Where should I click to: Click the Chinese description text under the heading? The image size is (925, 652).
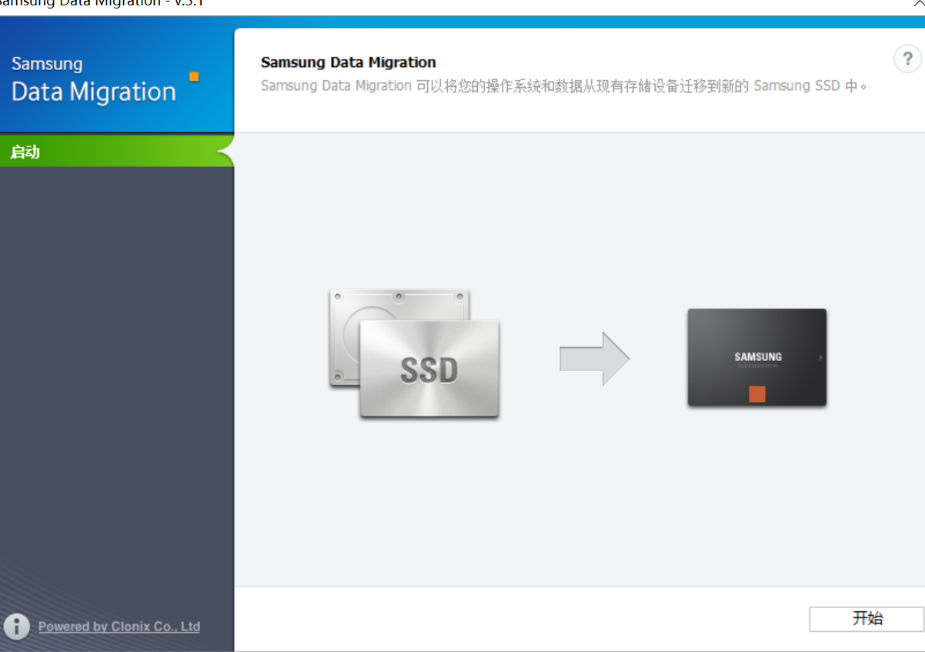coord(564,86)
